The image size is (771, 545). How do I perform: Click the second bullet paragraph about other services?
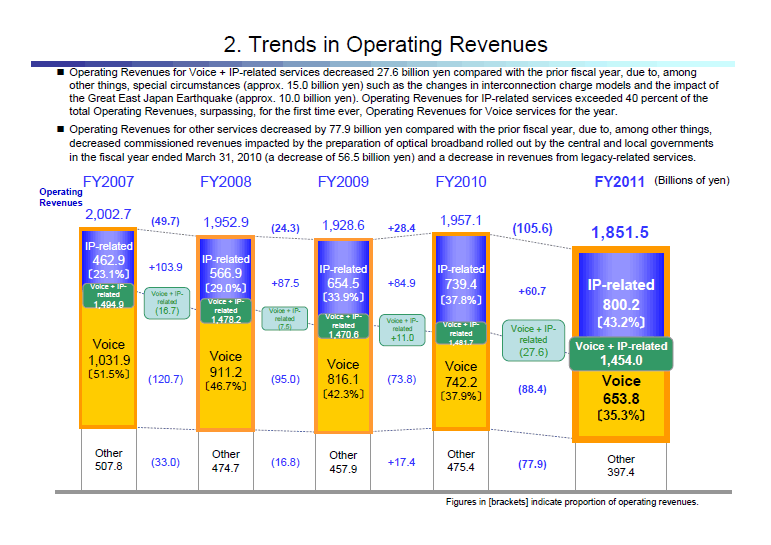point(392,143)
